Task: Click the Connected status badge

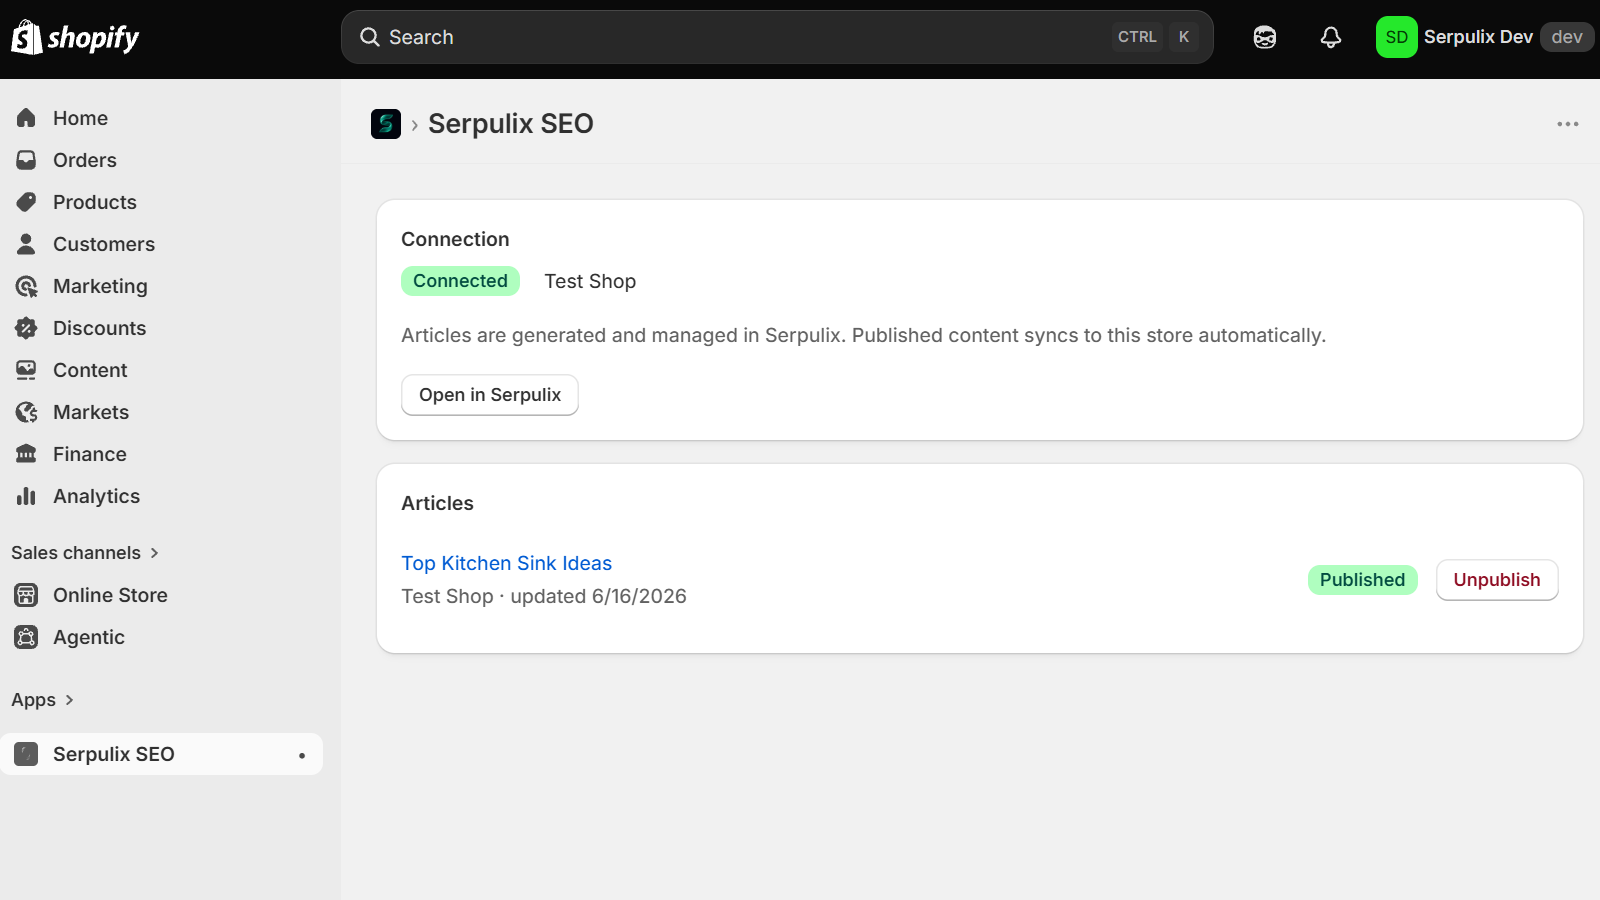Action: (460, 281)
